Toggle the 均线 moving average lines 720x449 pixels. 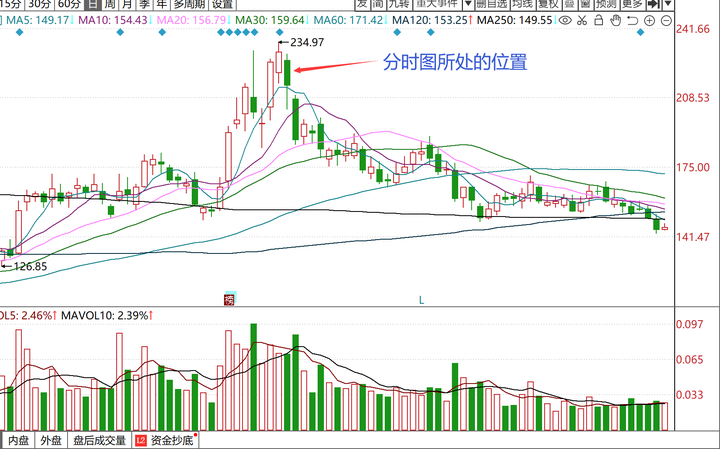click(523, 4)
